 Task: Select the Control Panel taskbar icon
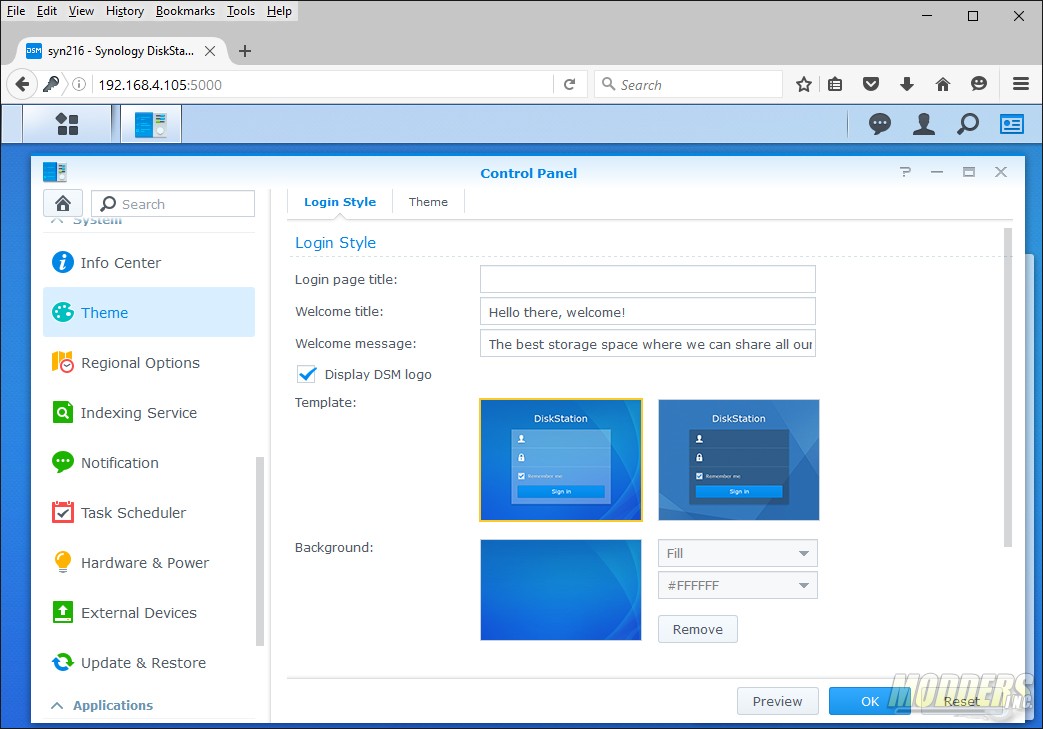[x=151, y=124]
